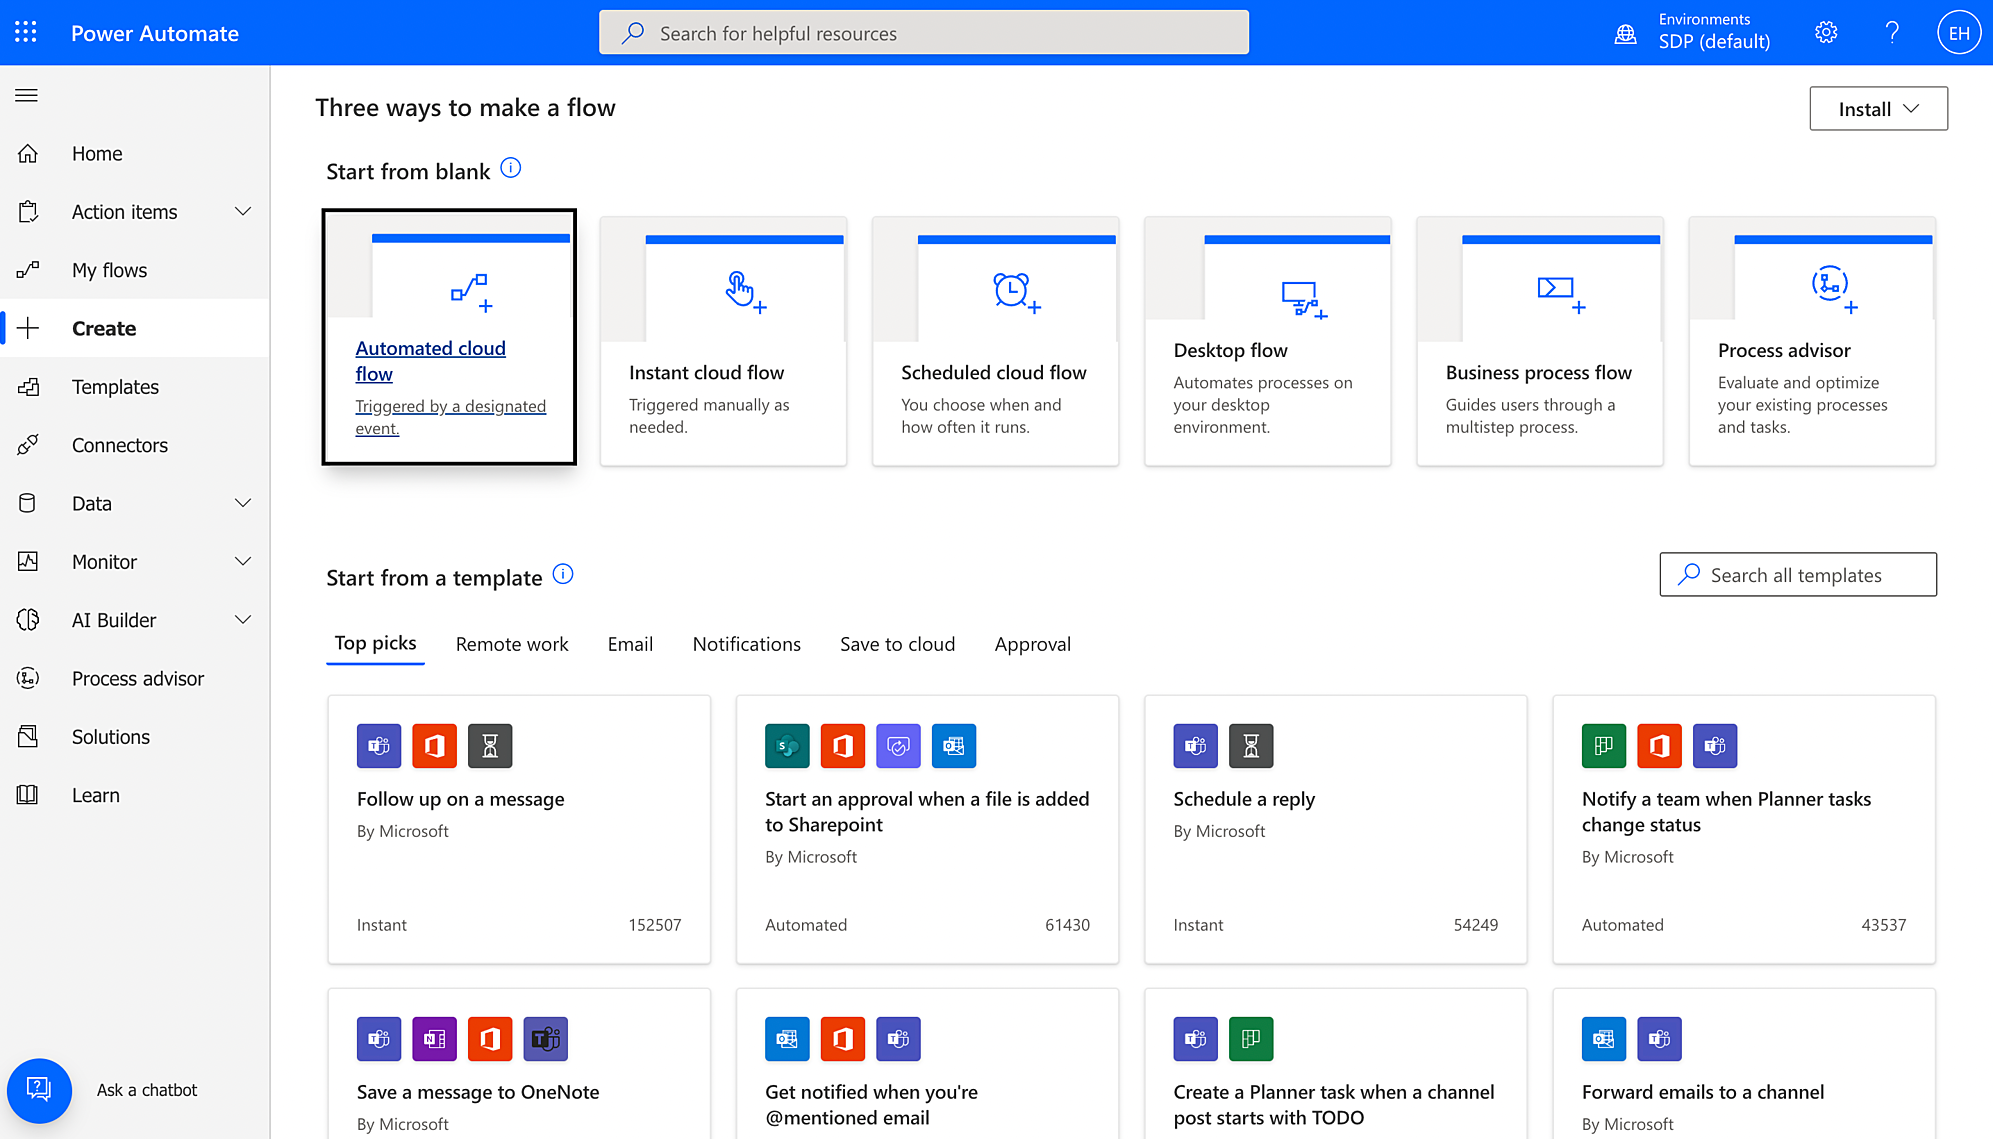Viewport: 1993px width, 1139px height.
Task: Click the Learn book icon
Action: point(28,795)
